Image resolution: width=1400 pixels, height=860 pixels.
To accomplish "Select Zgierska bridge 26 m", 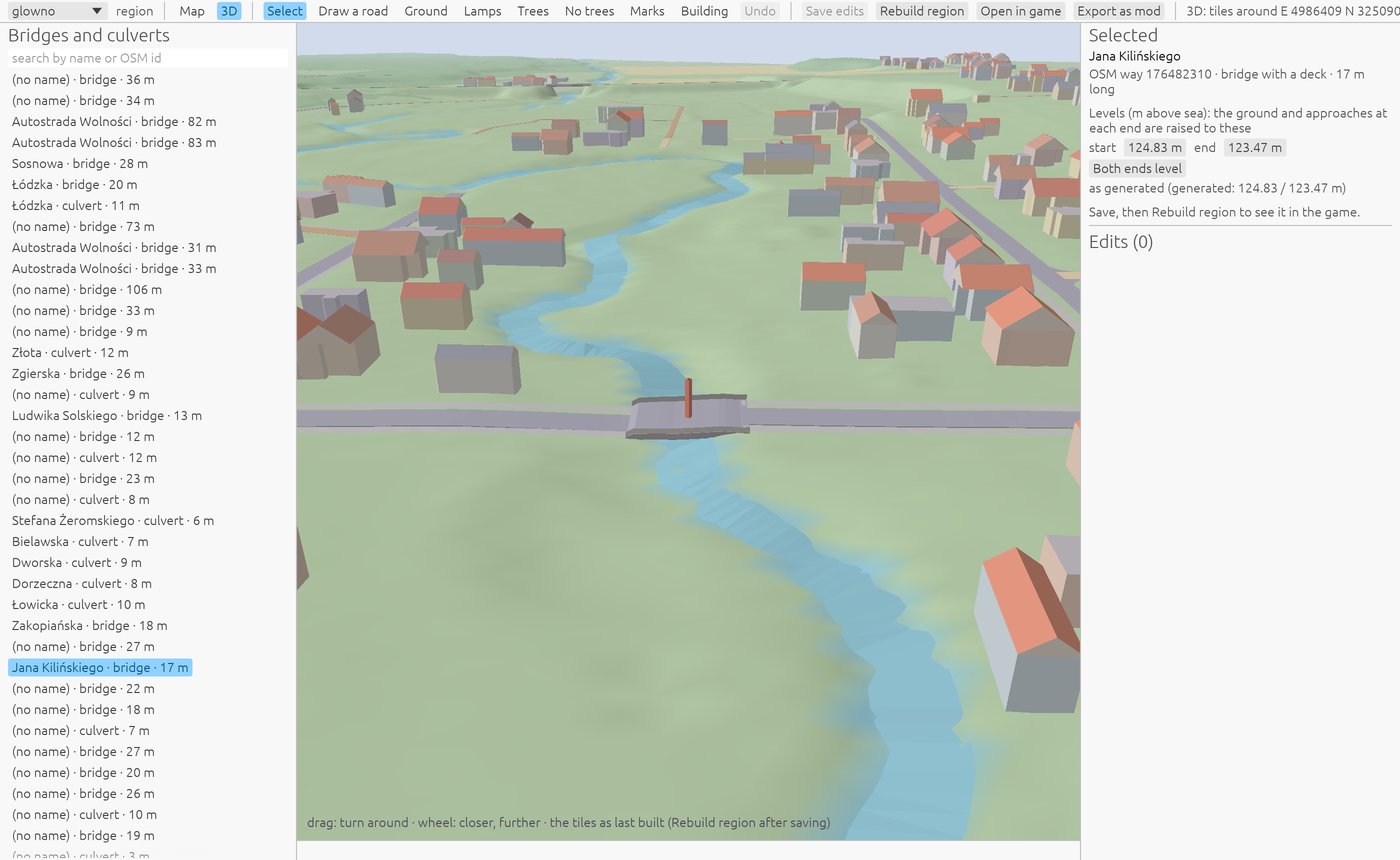I will pyautogui.click(x=78, y=374).
